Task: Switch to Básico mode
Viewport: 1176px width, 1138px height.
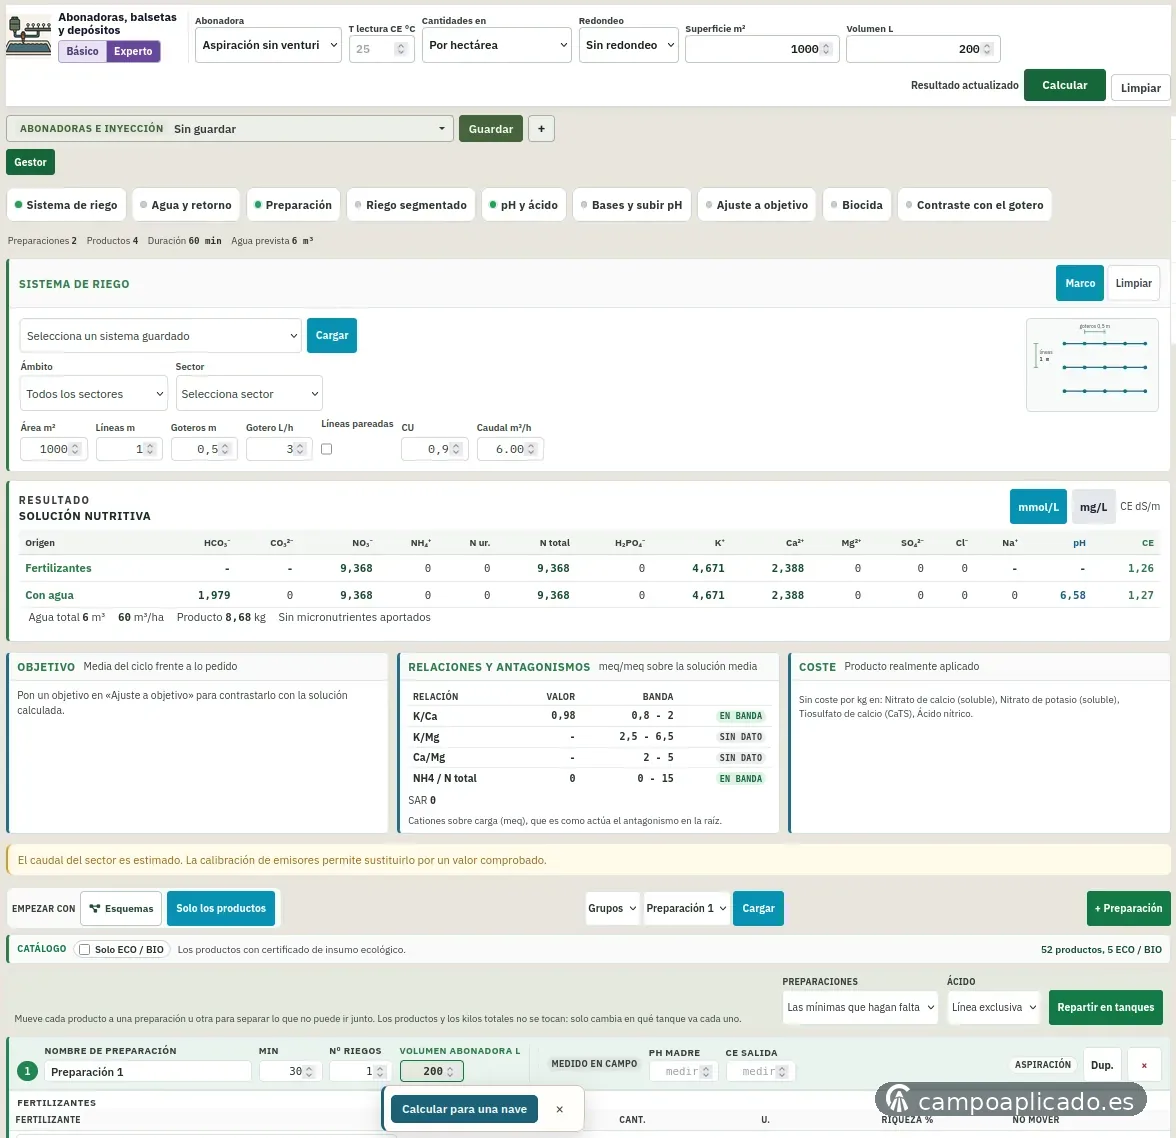Action: (x=82, y=51)
